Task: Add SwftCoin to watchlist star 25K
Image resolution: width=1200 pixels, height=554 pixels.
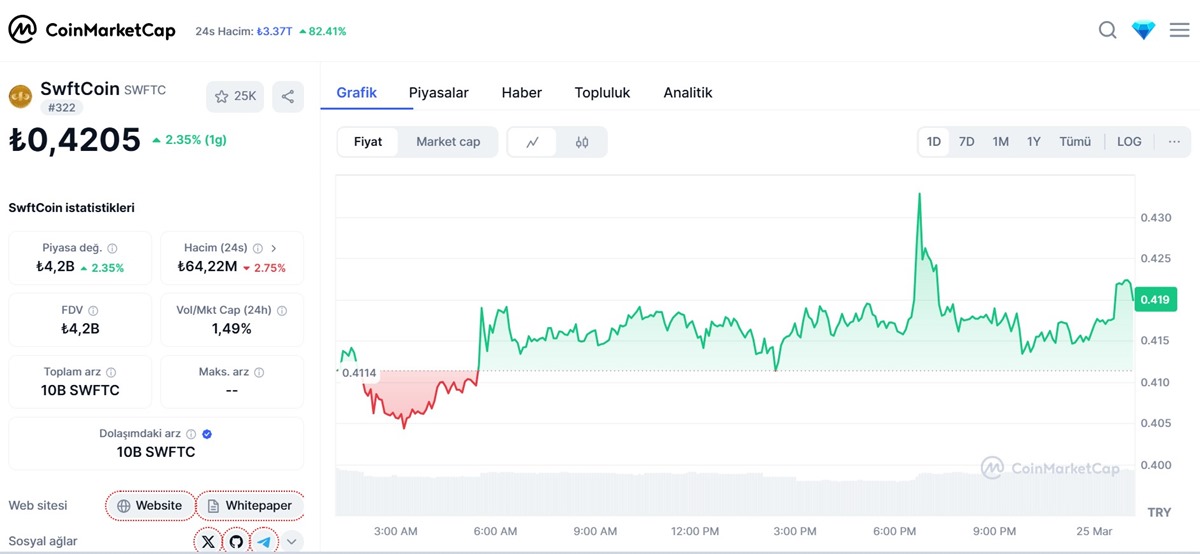Action: tap(235, 96)
